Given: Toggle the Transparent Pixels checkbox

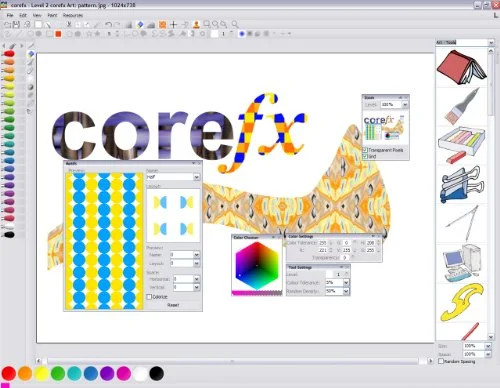Looking at the screenshot, I should point(365,150).
